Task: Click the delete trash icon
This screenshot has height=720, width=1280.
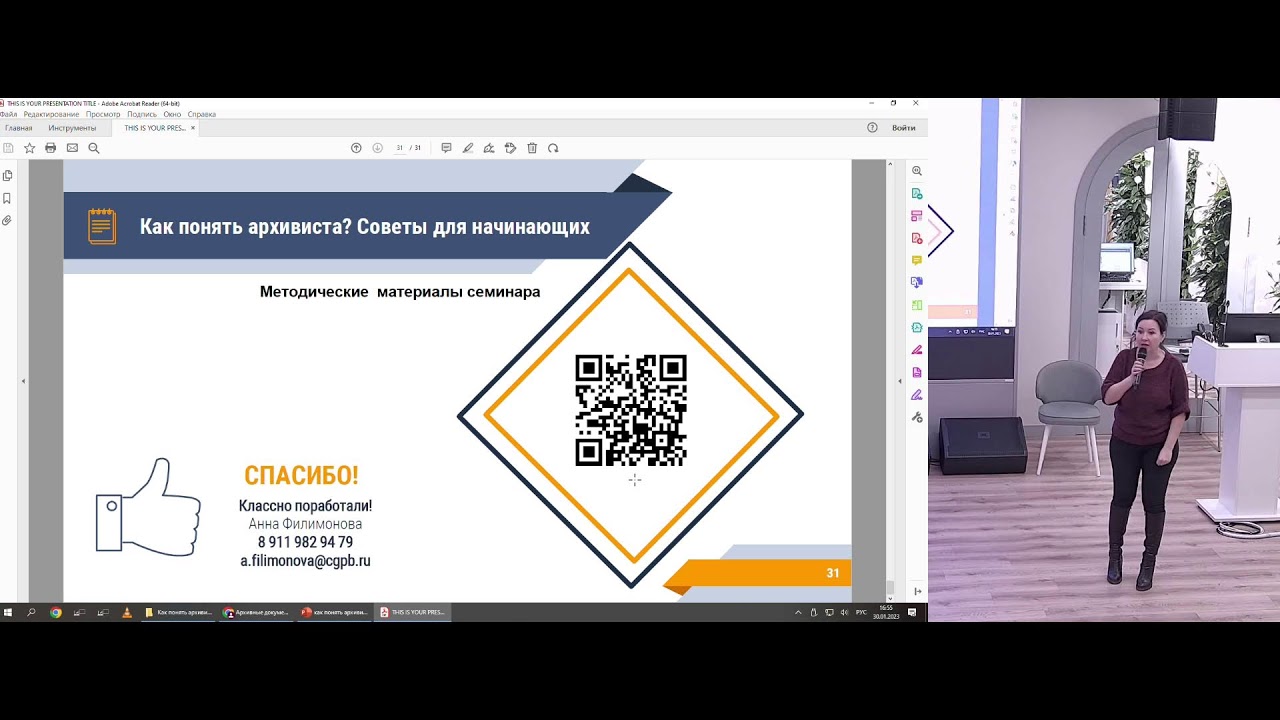Action: point(532,148)
